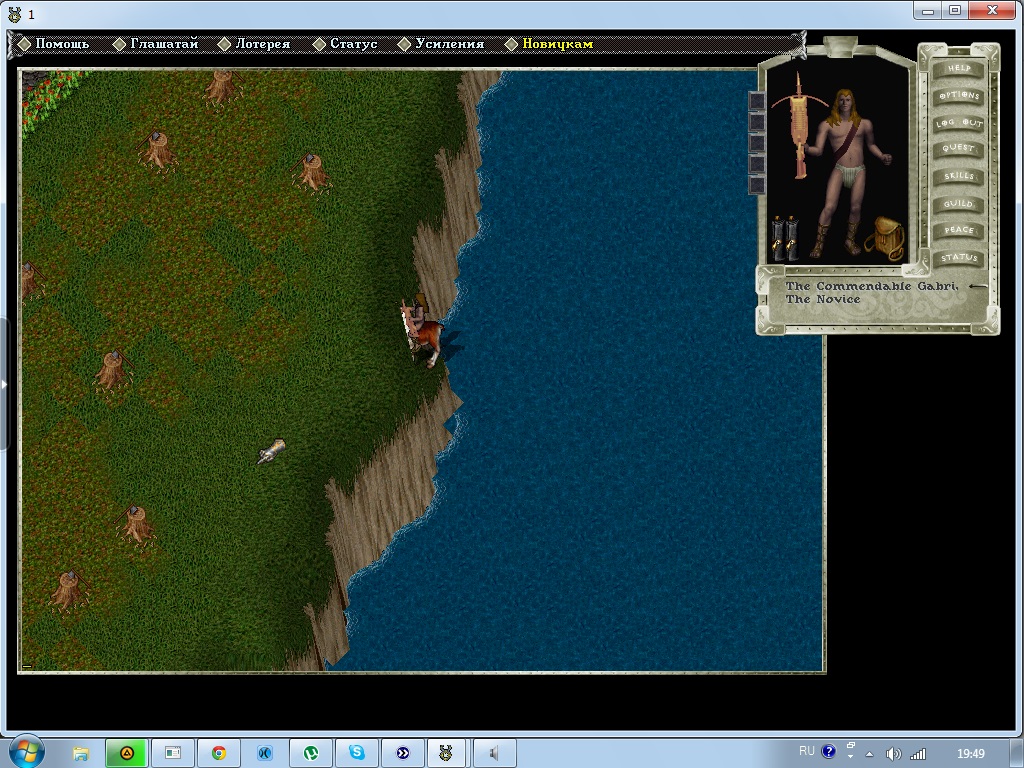Click the mounted player character by the shore
This screenshot has height=768, width=1024.
(422, 332)
